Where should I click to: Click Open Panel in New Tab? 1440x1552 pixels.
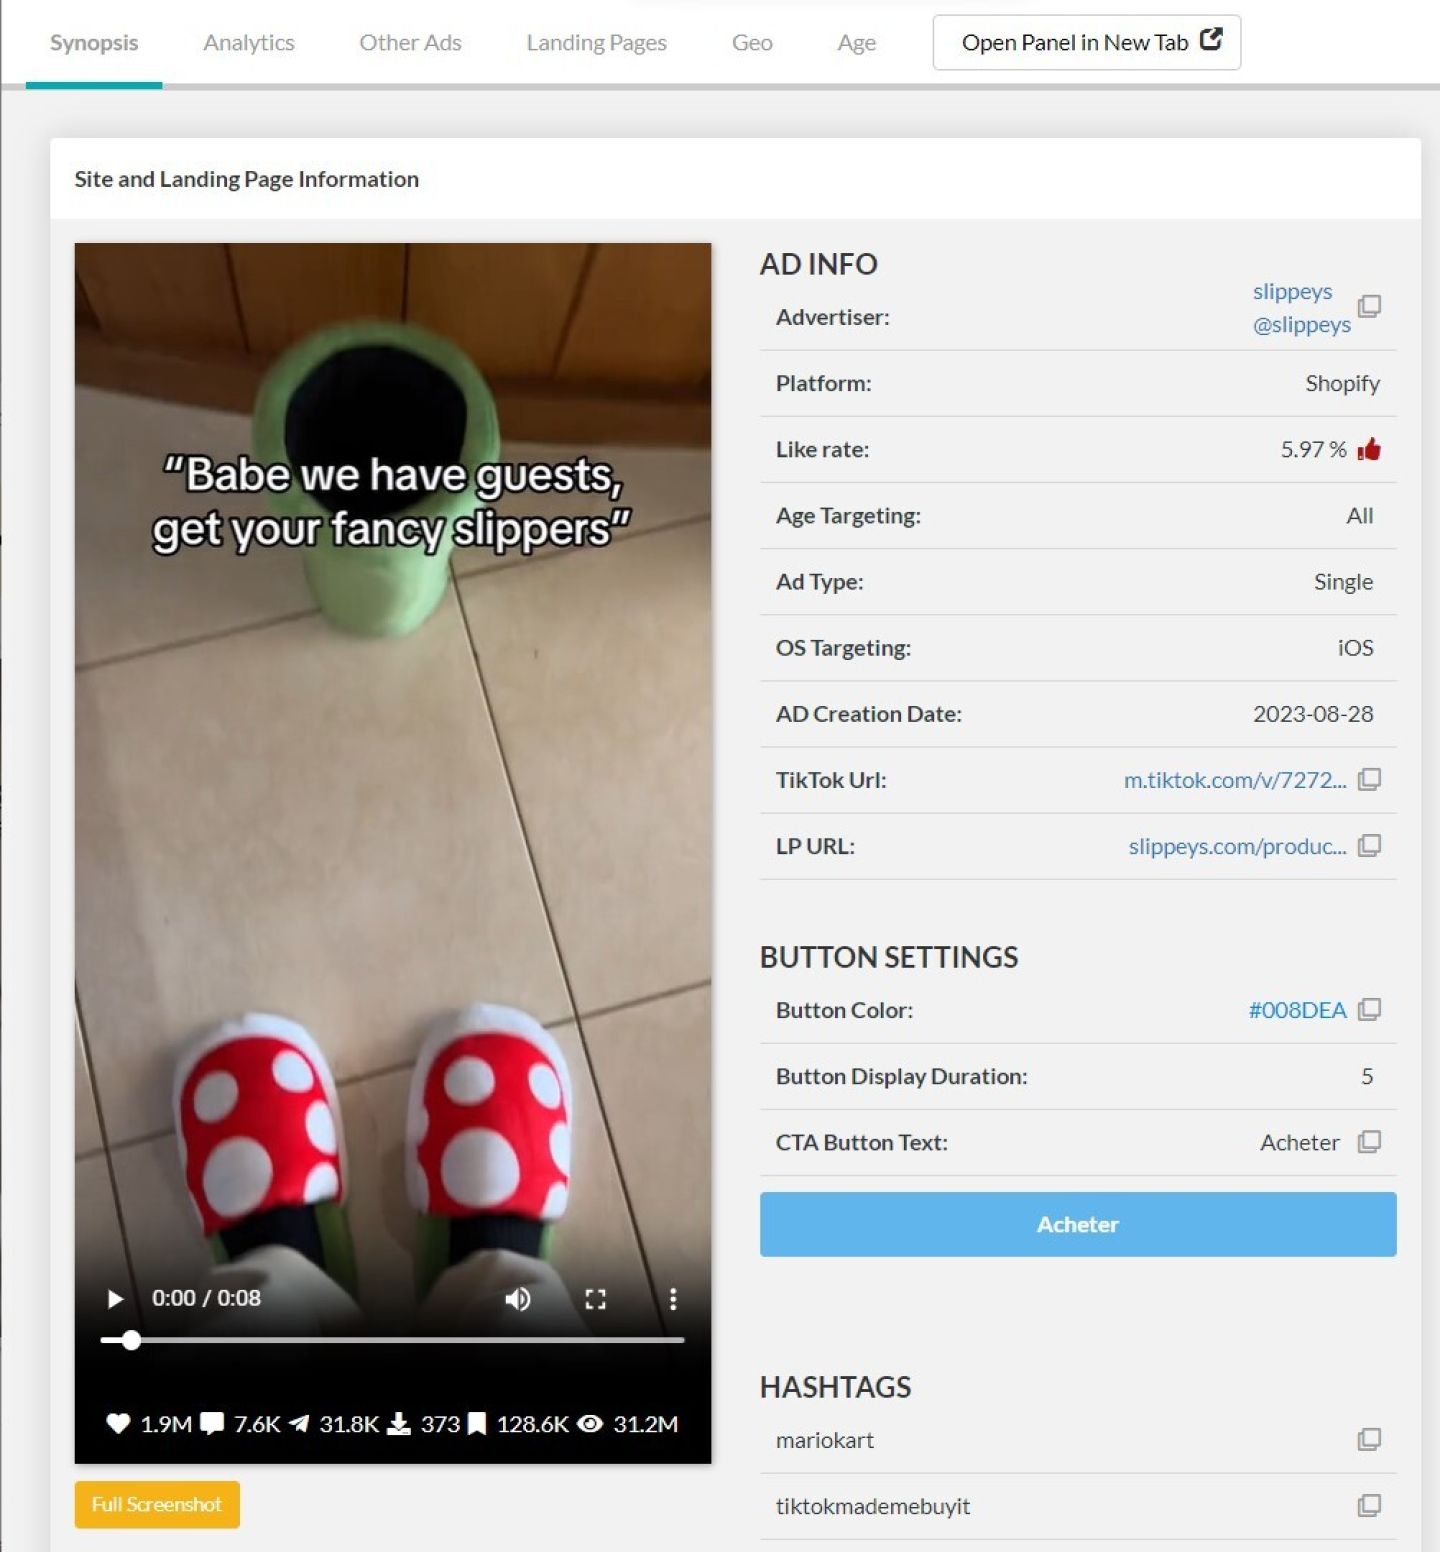[1086, 43]
